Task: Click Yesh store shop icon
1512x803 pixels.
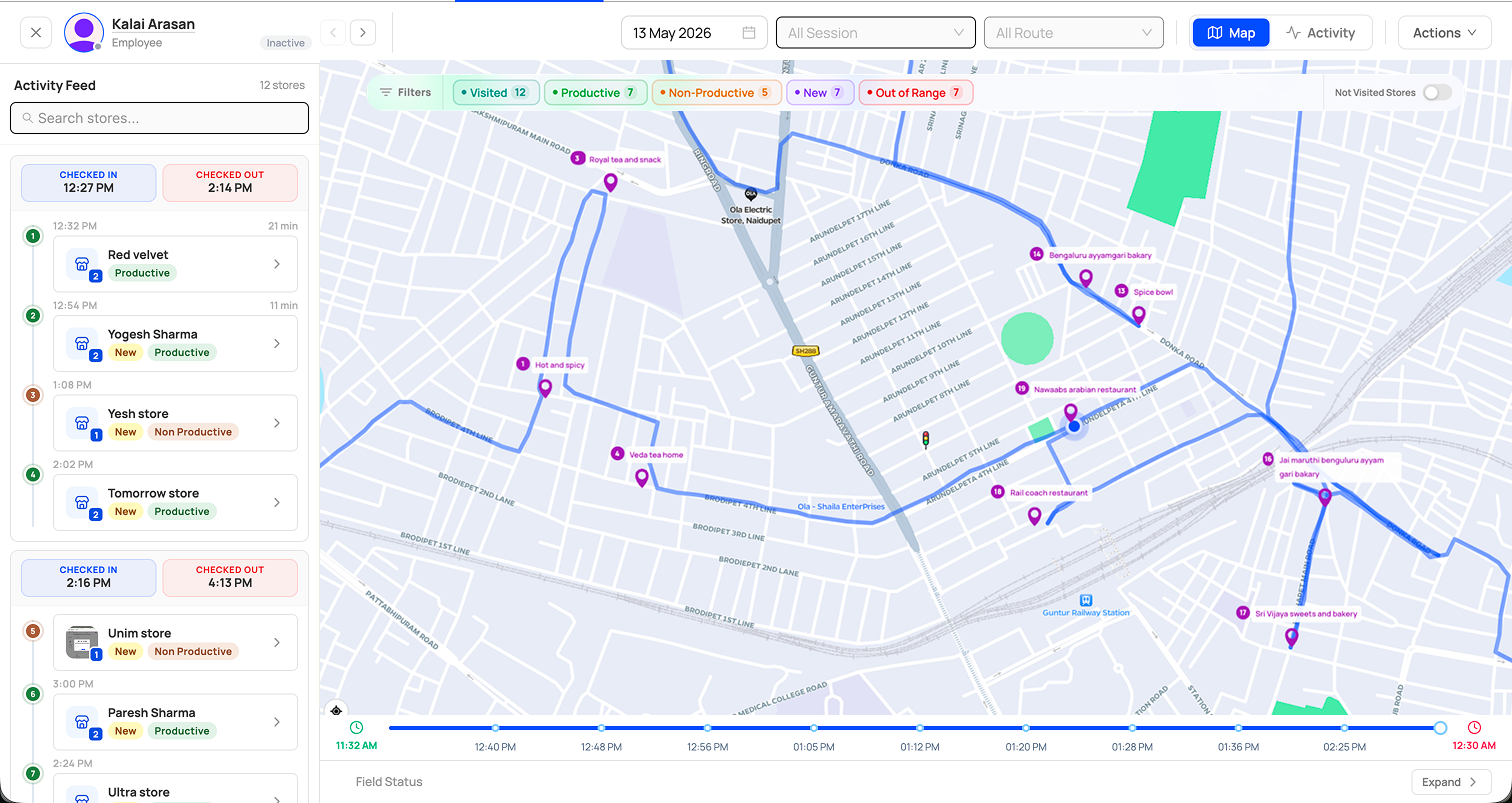Action: (82, 423)
